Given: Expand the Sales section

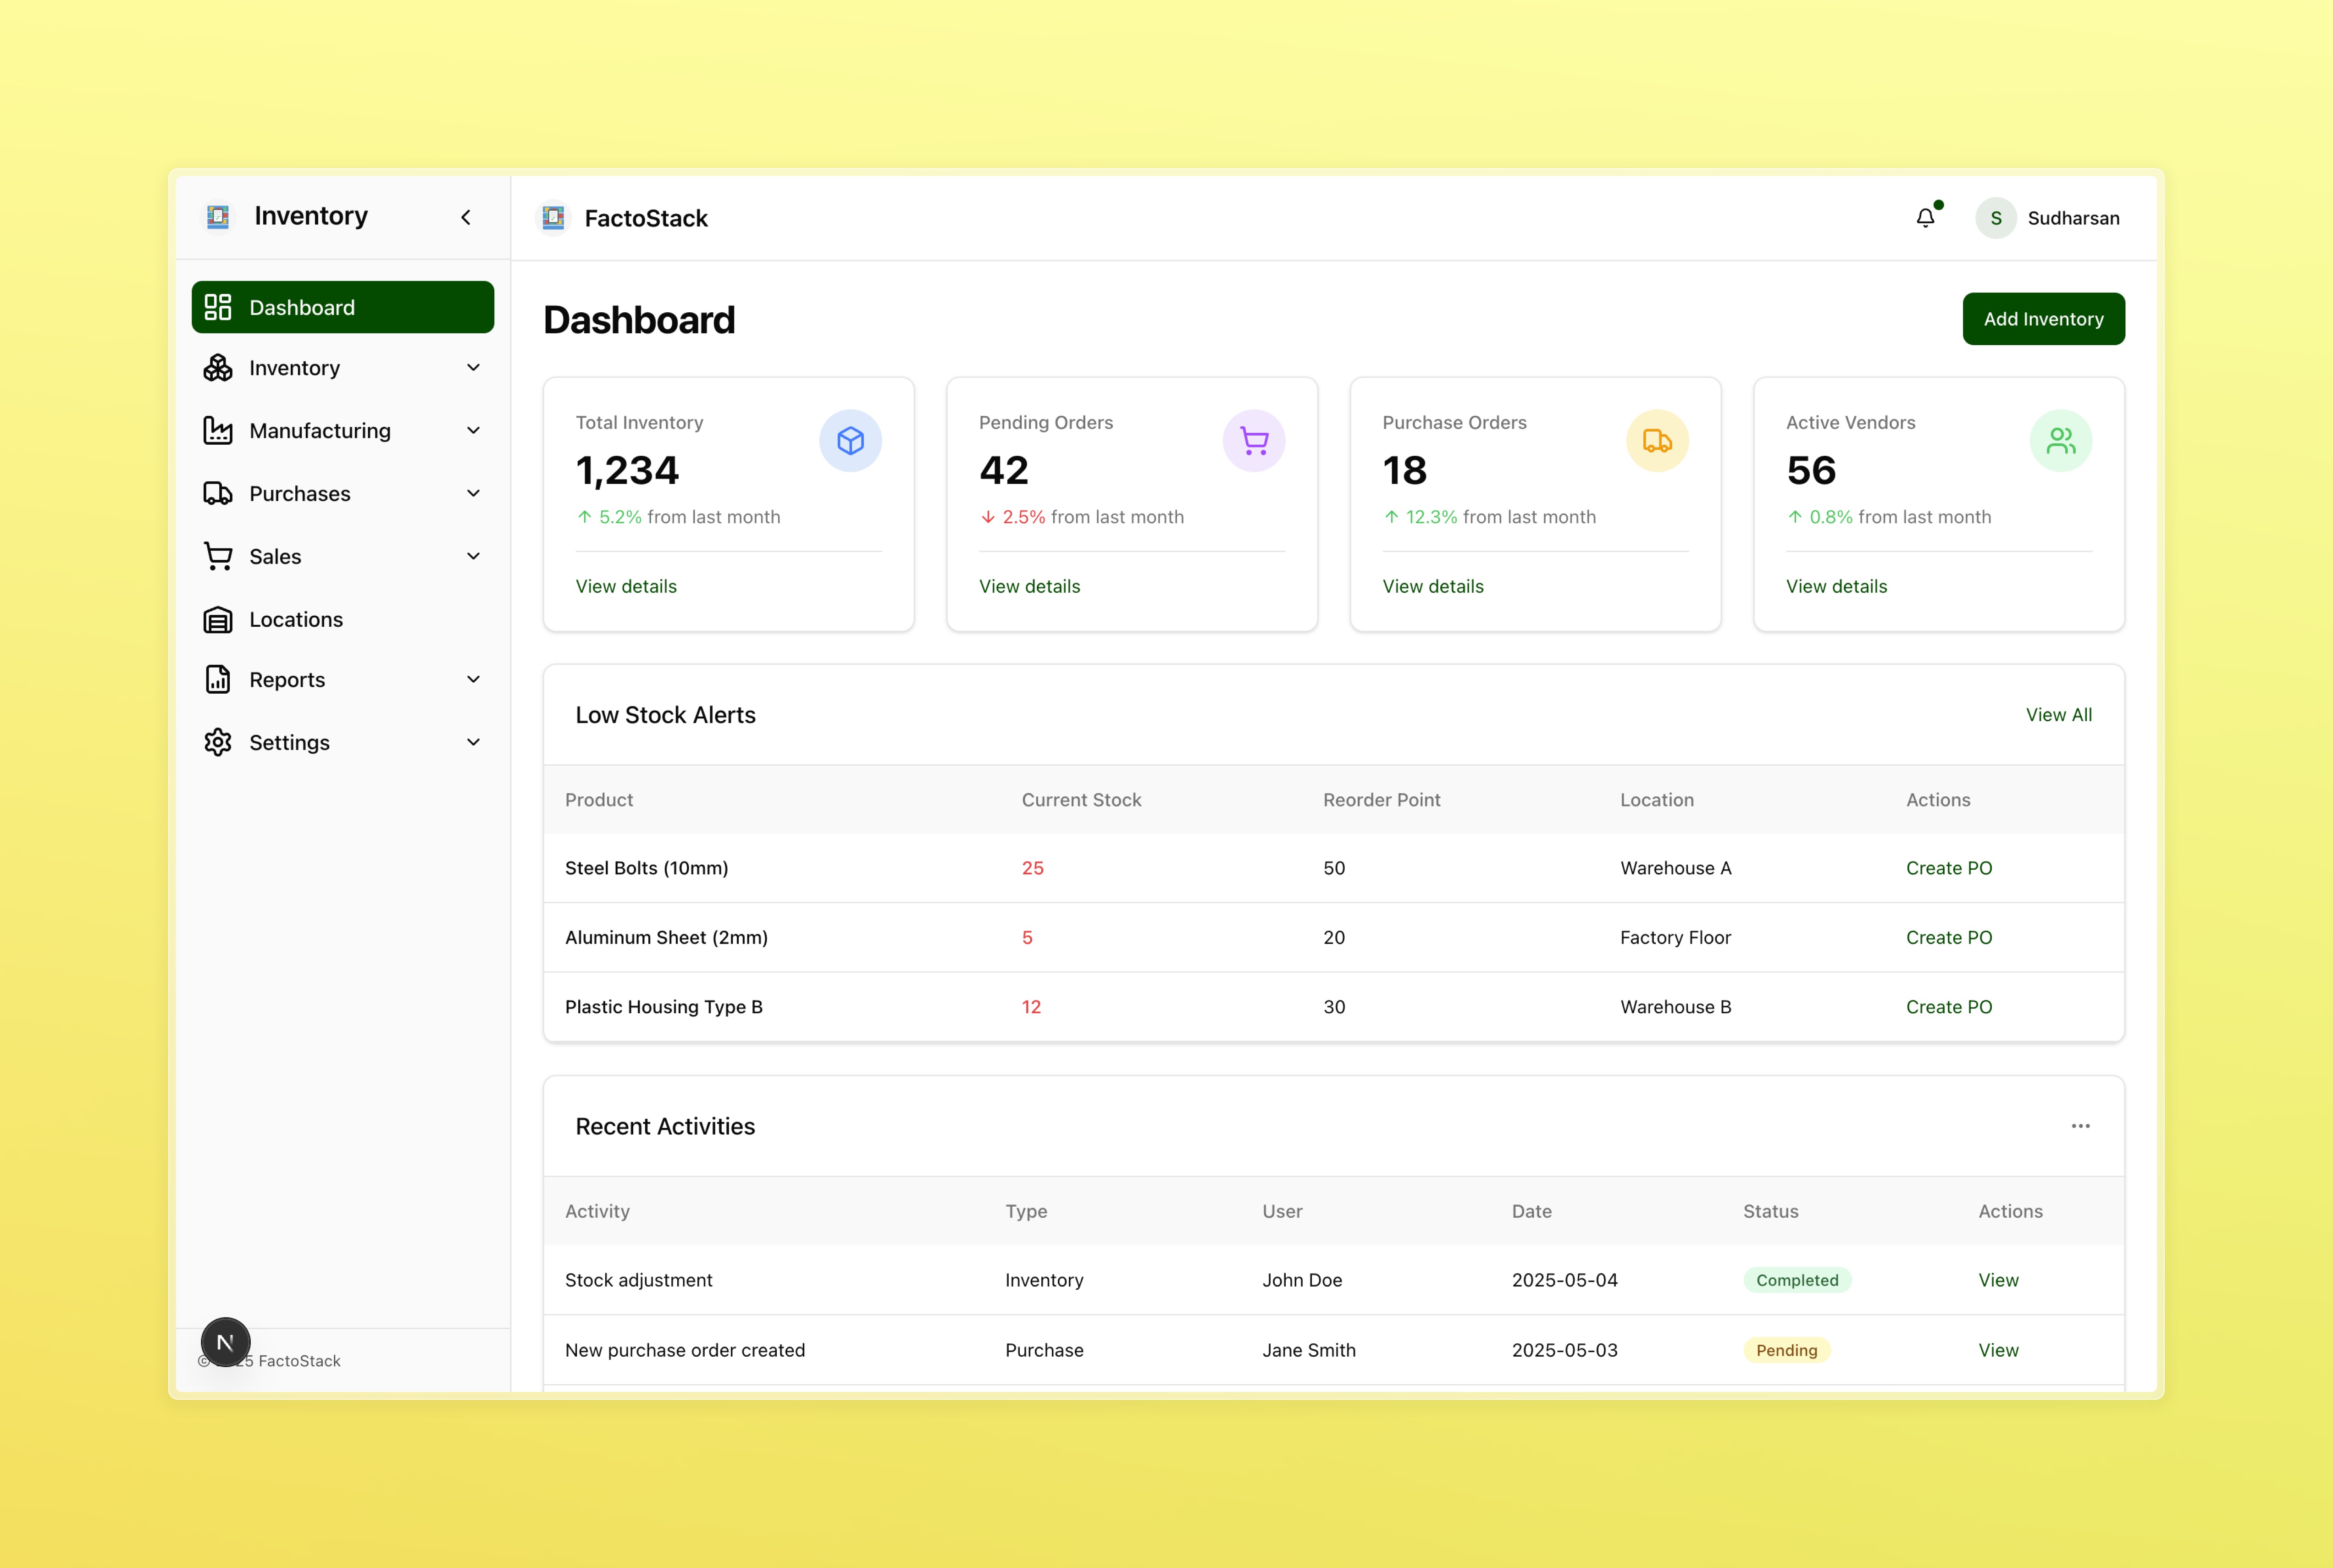Looking at the screenshot, I should [473, 556].
